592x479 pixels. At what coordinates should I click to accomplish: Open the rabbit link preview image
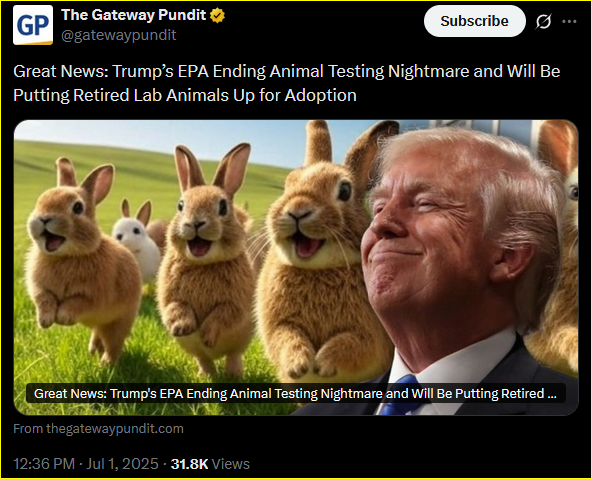coord(296,268)
